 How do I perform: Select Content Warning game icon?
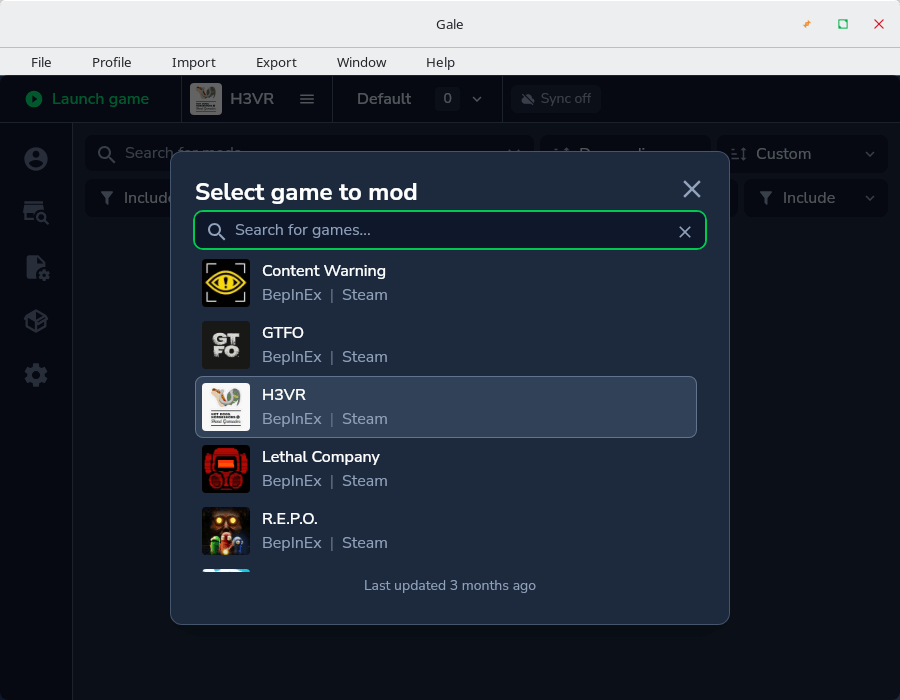[x=226, y=283]
